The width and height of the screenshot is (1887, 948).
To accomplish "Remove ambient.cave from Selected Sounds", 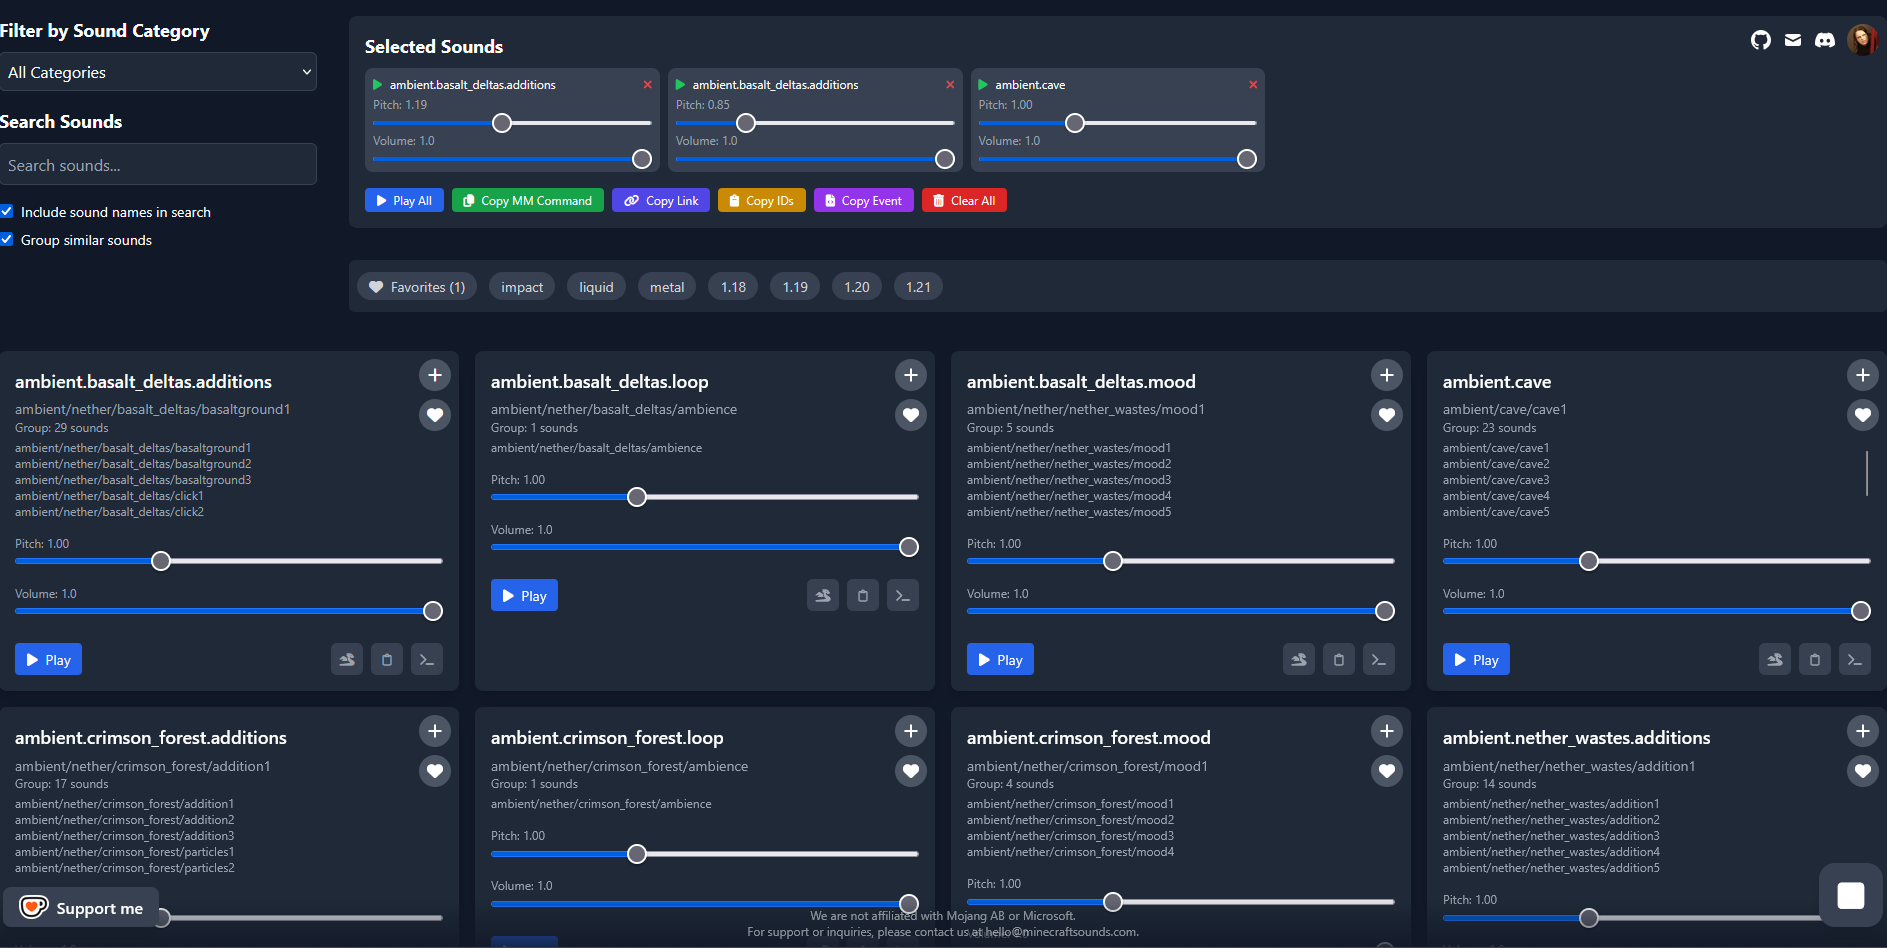I will [1252, 85].
